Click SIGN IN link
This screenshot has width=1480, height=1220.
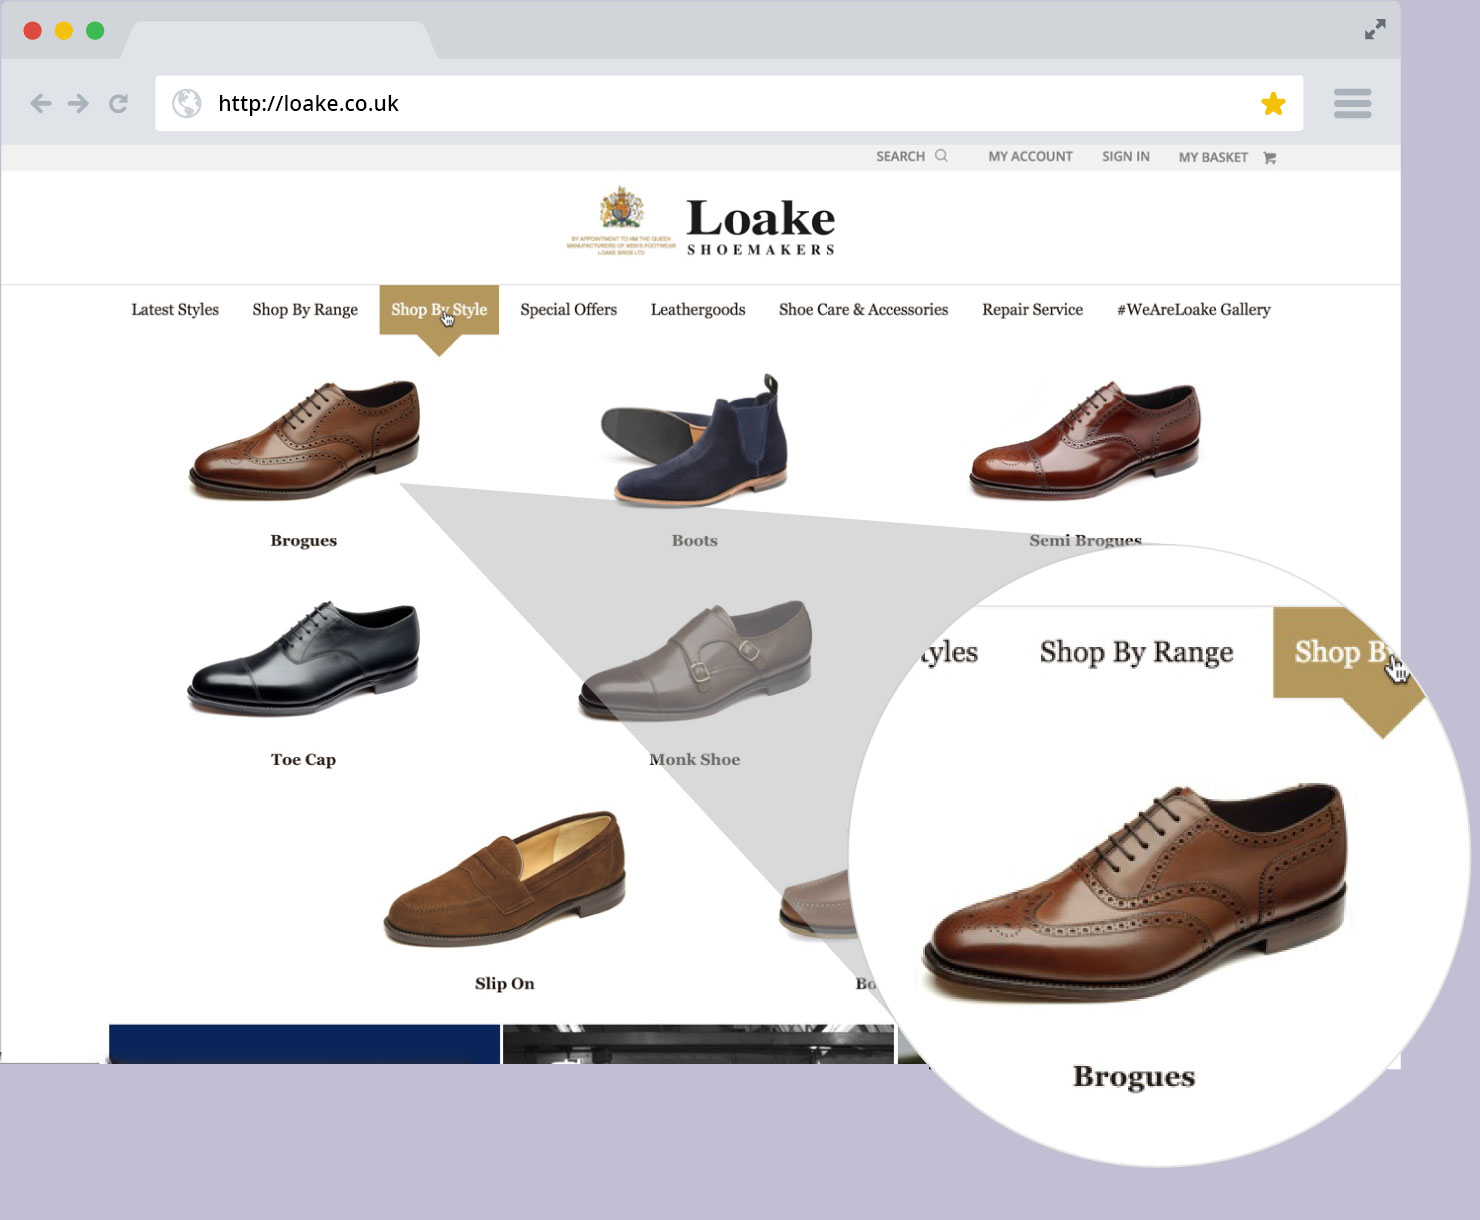tap(1125, 156)
